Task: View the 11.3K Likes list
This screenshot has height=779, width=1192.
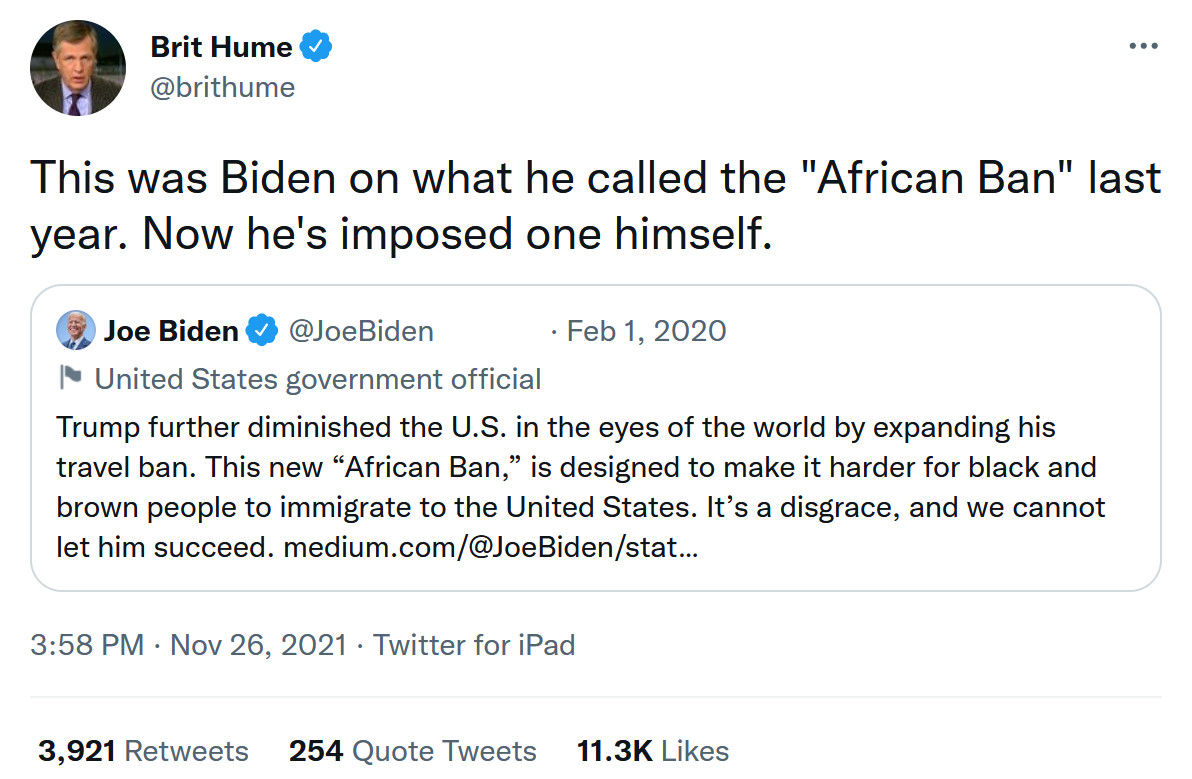Action: (x=652, y=751)
